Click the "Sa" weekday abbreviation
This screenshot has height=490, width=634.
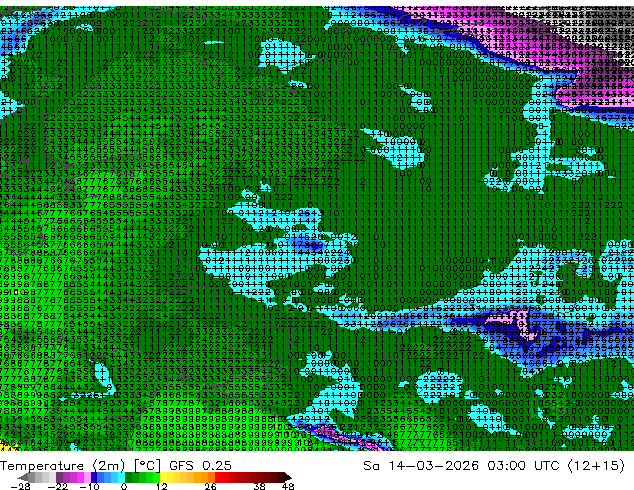[372, 466]
